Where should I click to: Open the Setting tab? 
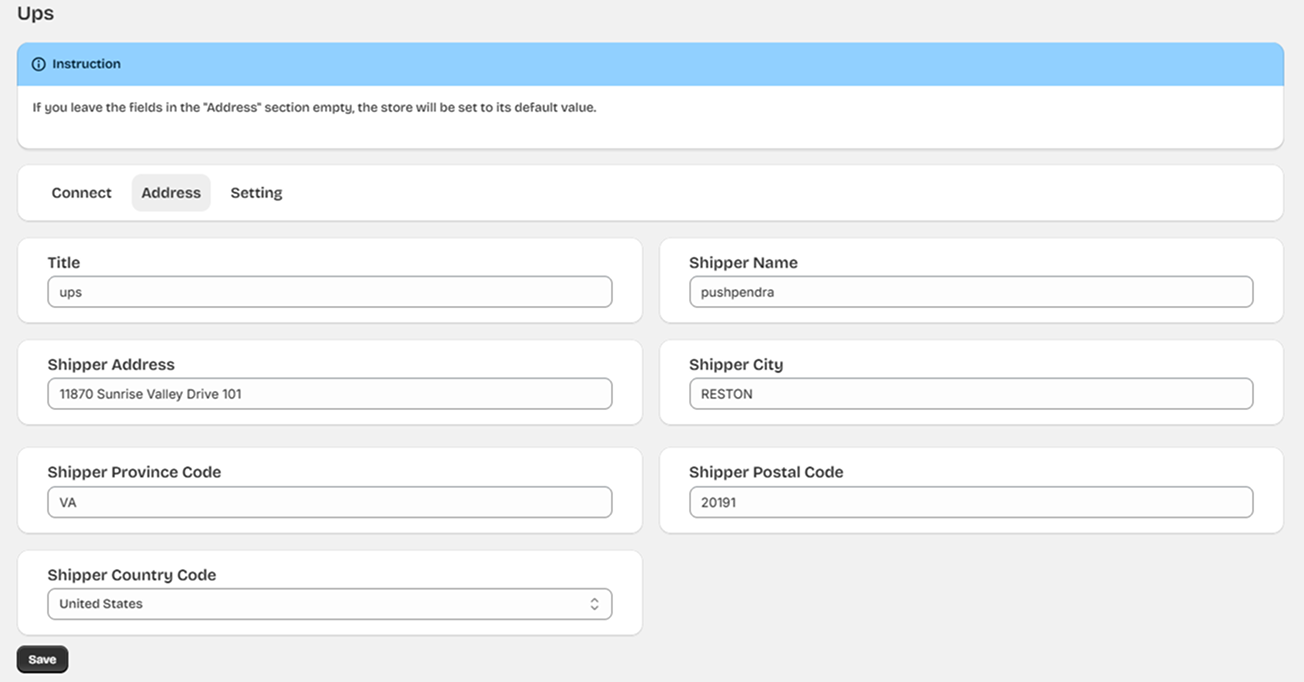pos(256,193)
